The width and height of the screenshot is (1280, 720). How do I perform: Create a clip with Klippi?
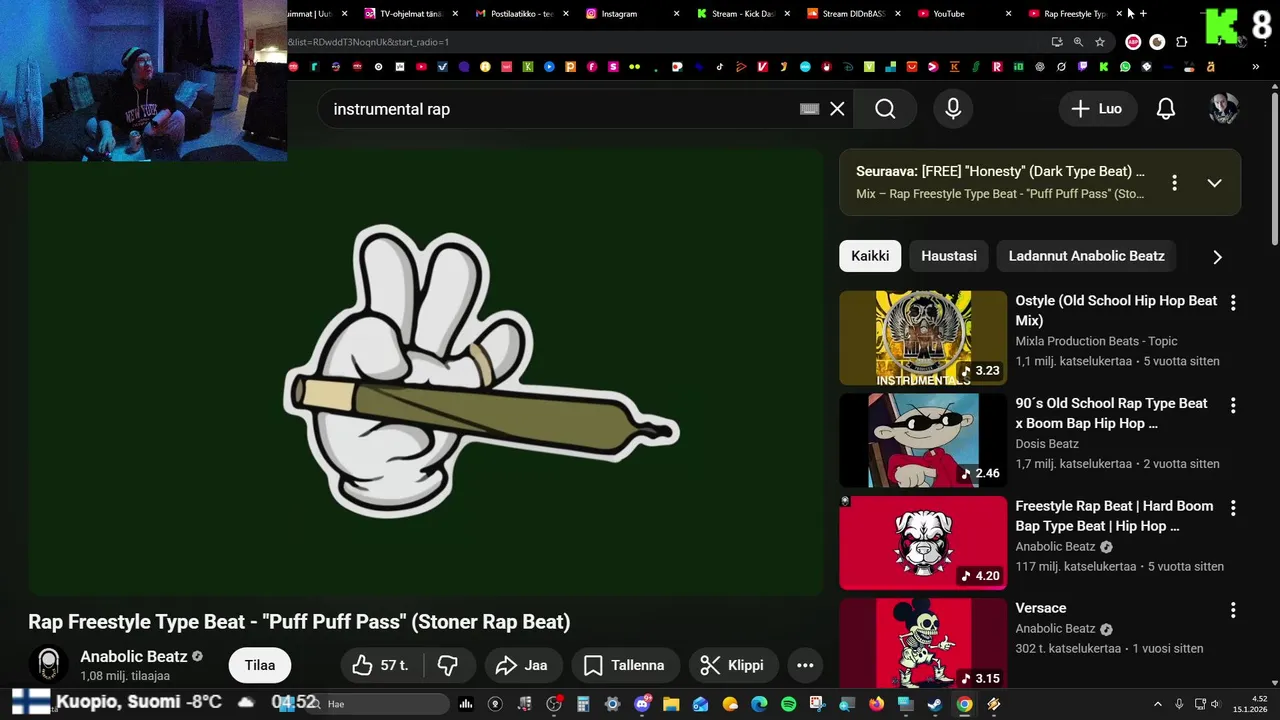(x=733, y=665)
